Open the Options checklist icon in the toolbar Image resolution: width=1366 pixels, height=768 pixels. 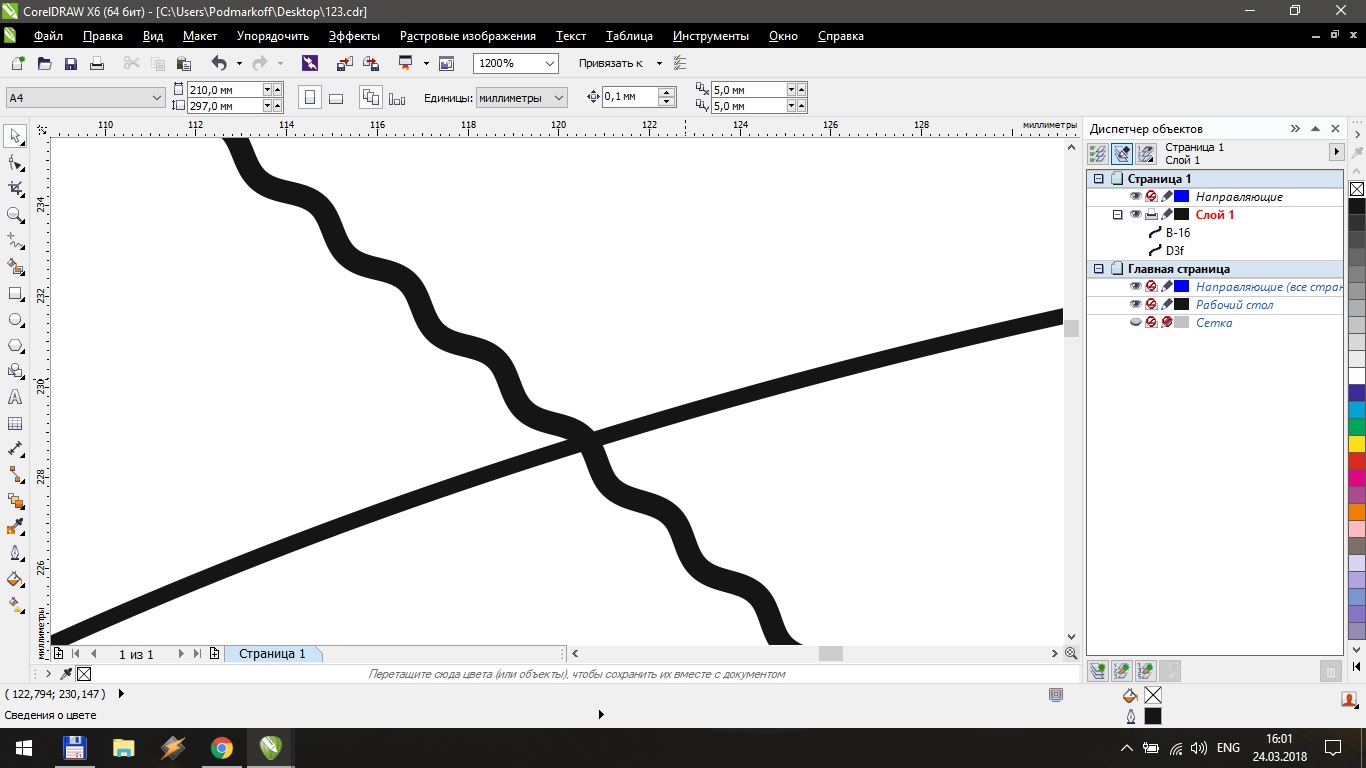tap(680, 63)
